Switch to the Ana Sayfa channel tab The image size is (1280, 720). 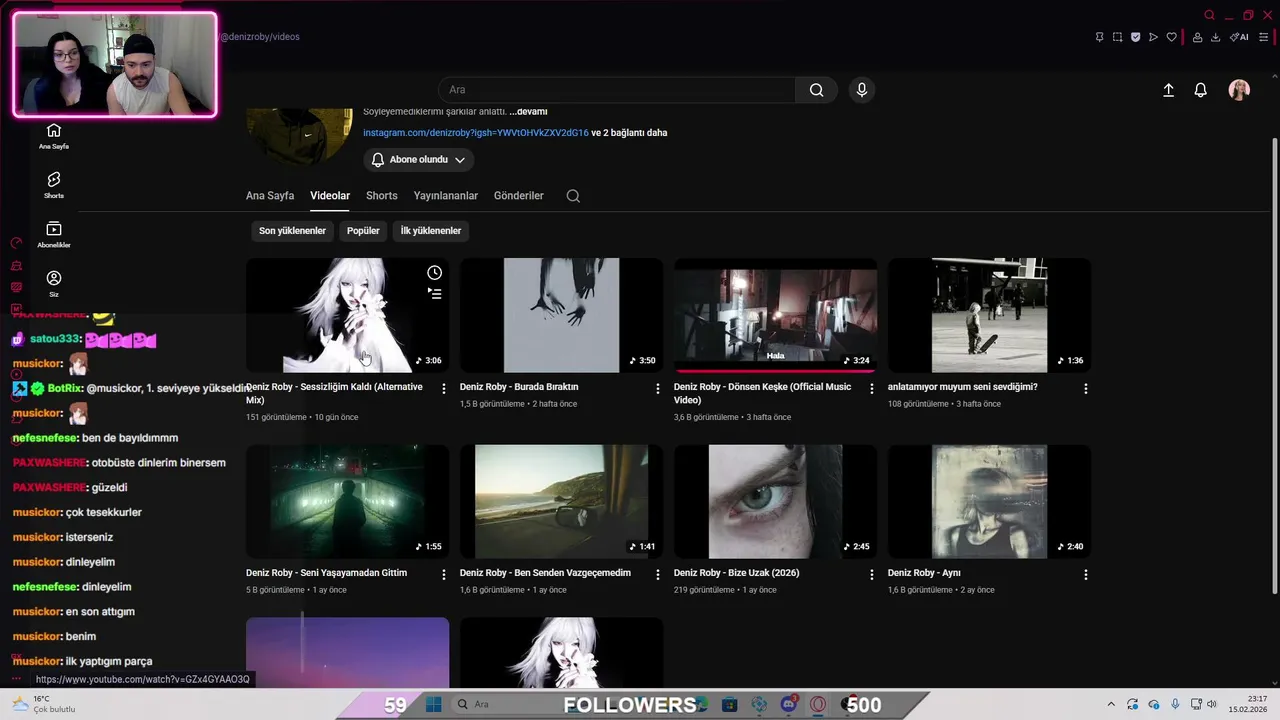270,196
